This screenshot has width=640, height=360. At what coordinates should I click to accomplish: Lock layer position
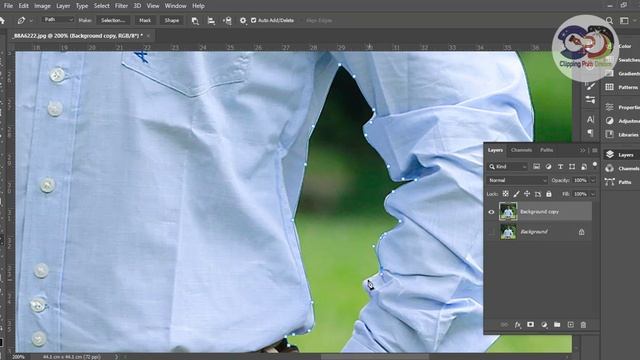pyautogui.click(x=527, y=194)
